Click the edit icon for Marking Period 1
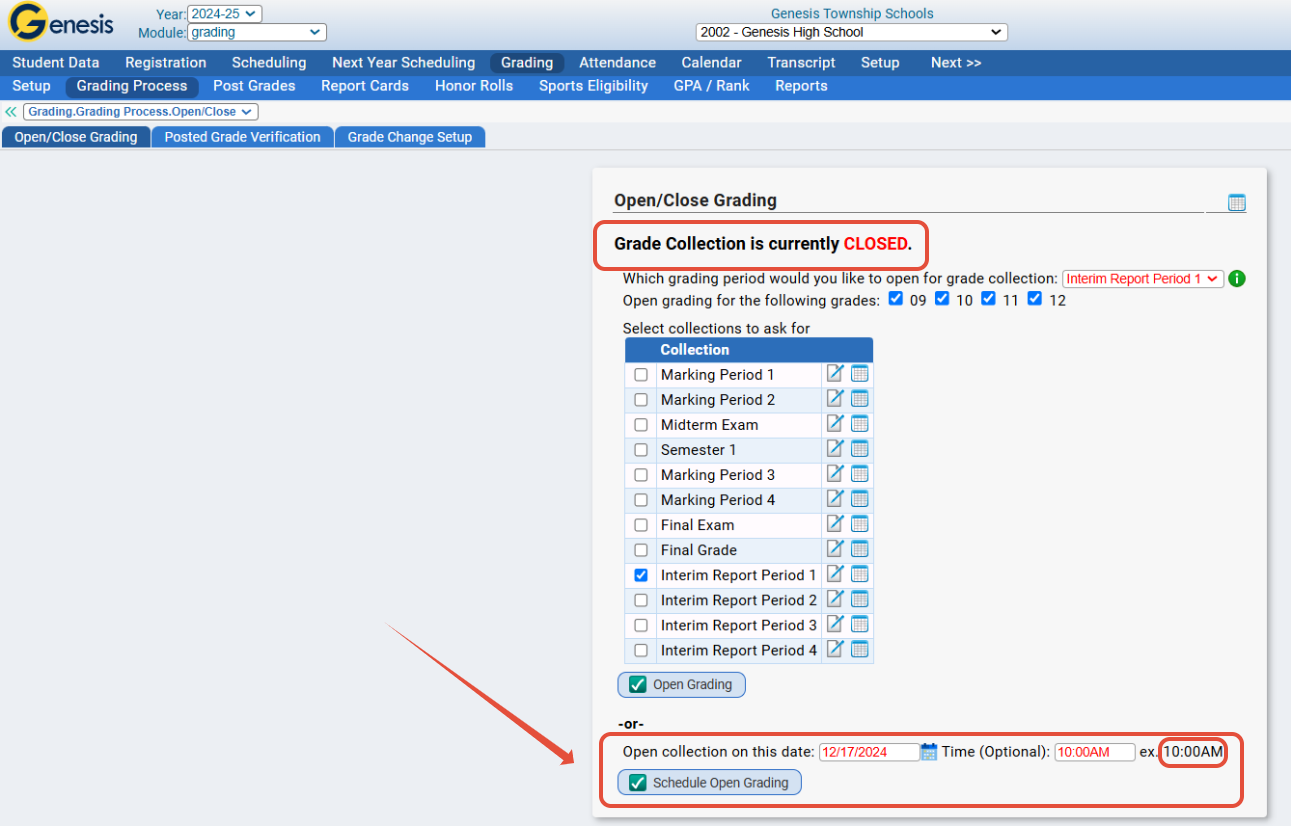The height and width of the screenshot is (826, 1291). (x=835, y=374)
